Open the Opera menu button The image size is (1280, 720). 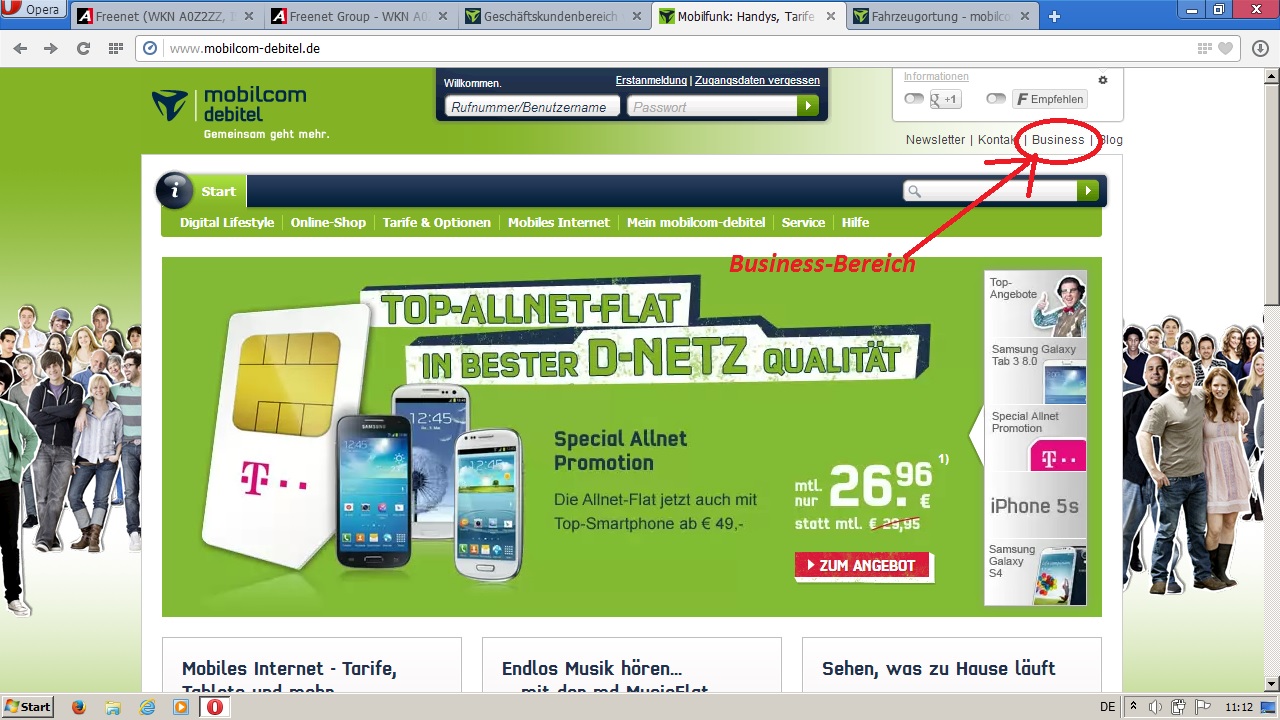[33, 10]
